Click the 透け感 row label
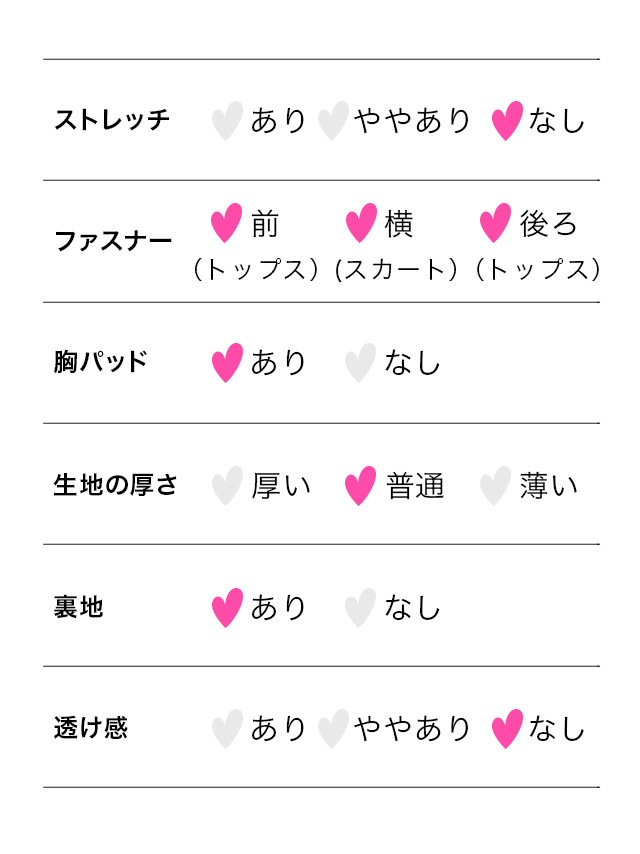Image resolution: width=640 pixels, height=854 pixels. point(91,728)
